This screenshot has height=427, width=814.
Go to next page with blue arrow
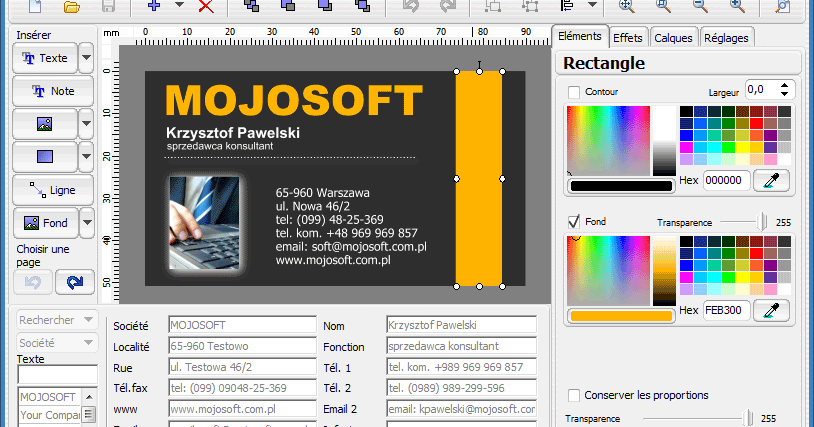point(75,282)
